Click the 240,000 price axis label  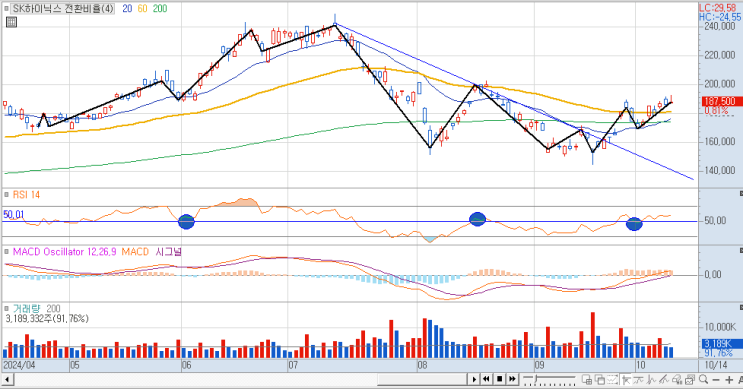[720, 27]
